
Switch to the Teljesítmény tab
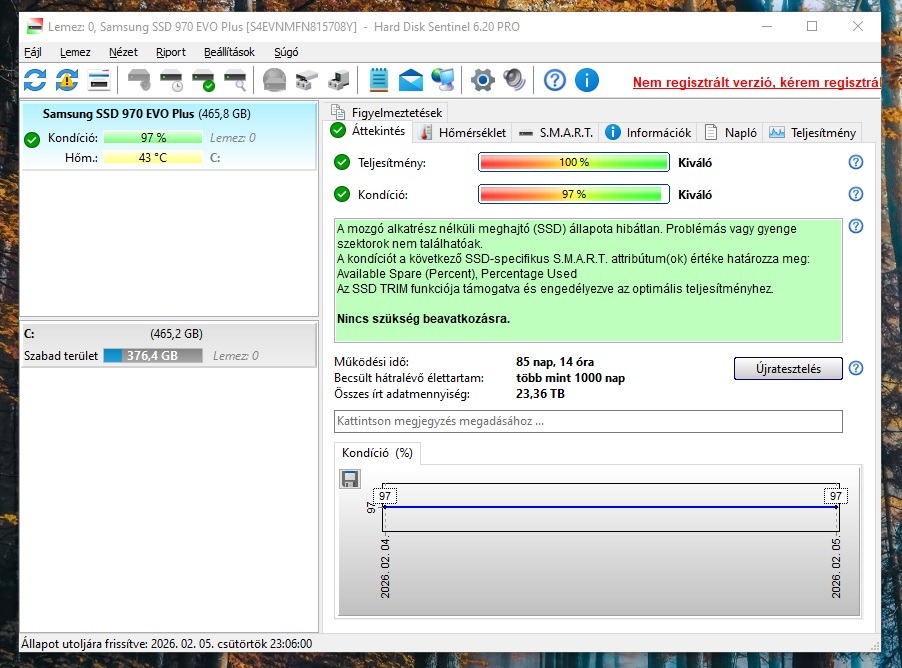pos(813,133)
